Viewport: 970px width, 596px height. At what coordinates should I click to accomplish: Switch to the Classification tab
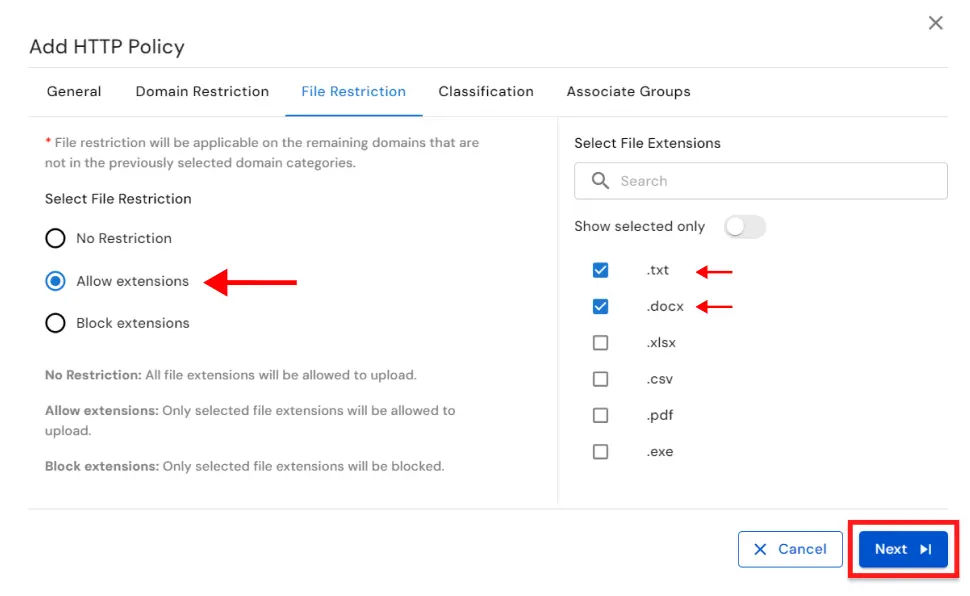point(486,91)
